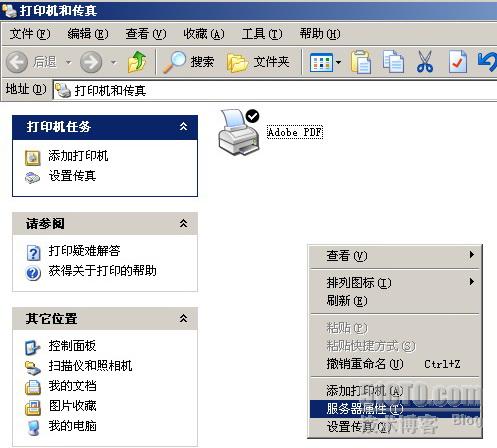Click the printing help blue question icon
497x448 pixels.
tap(33, 273)
